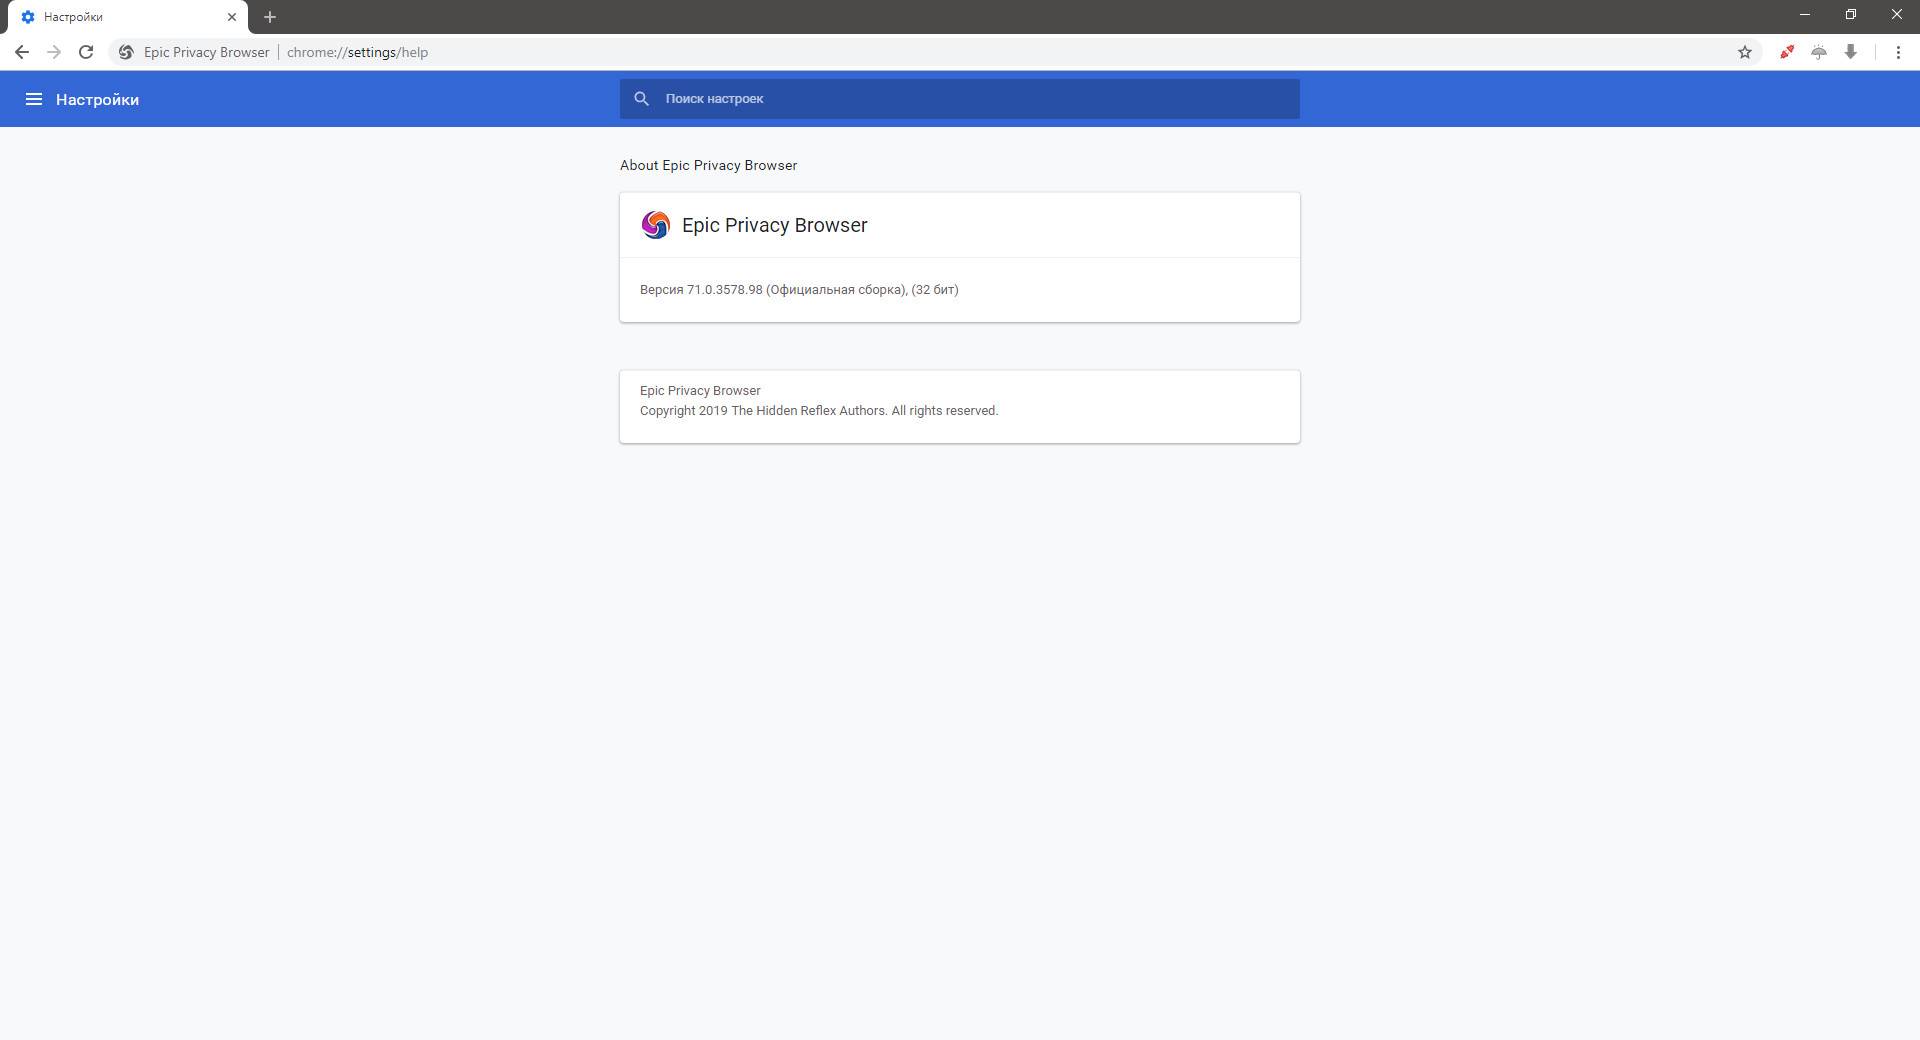Focus the Поиск настроек search field
Viewport: 1920px width, 1040px height.
(960, 99)
